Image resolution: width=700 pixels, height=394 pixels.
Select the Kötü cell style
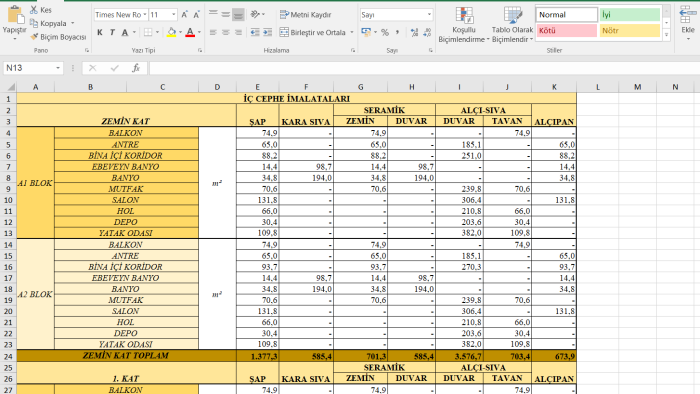(567, 30)
